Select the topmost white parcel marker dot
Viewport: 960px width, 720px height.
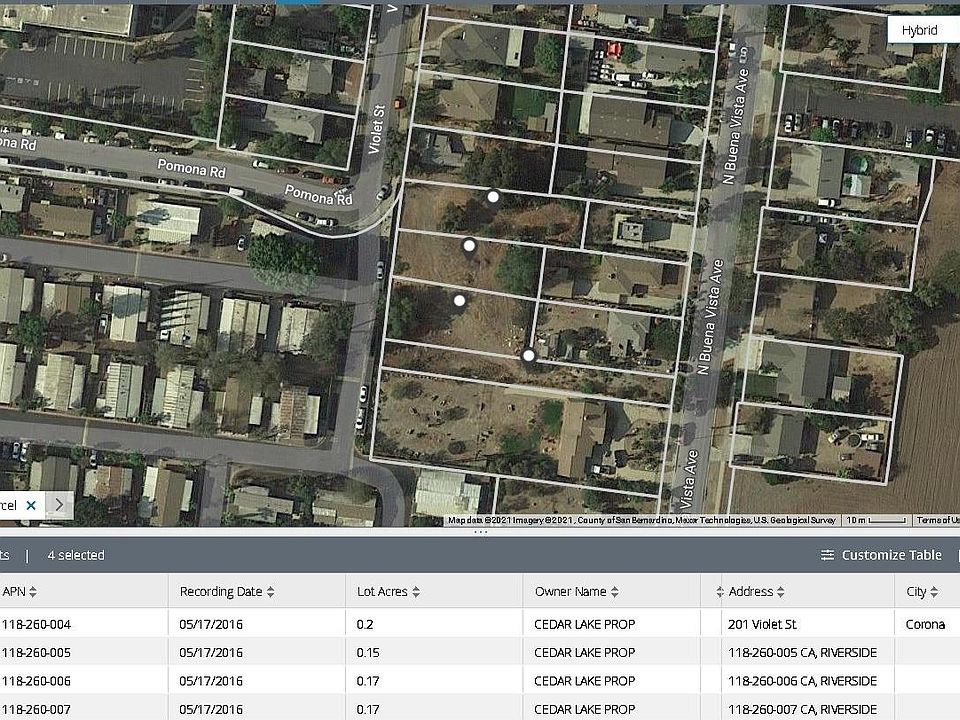coord(493,197)
